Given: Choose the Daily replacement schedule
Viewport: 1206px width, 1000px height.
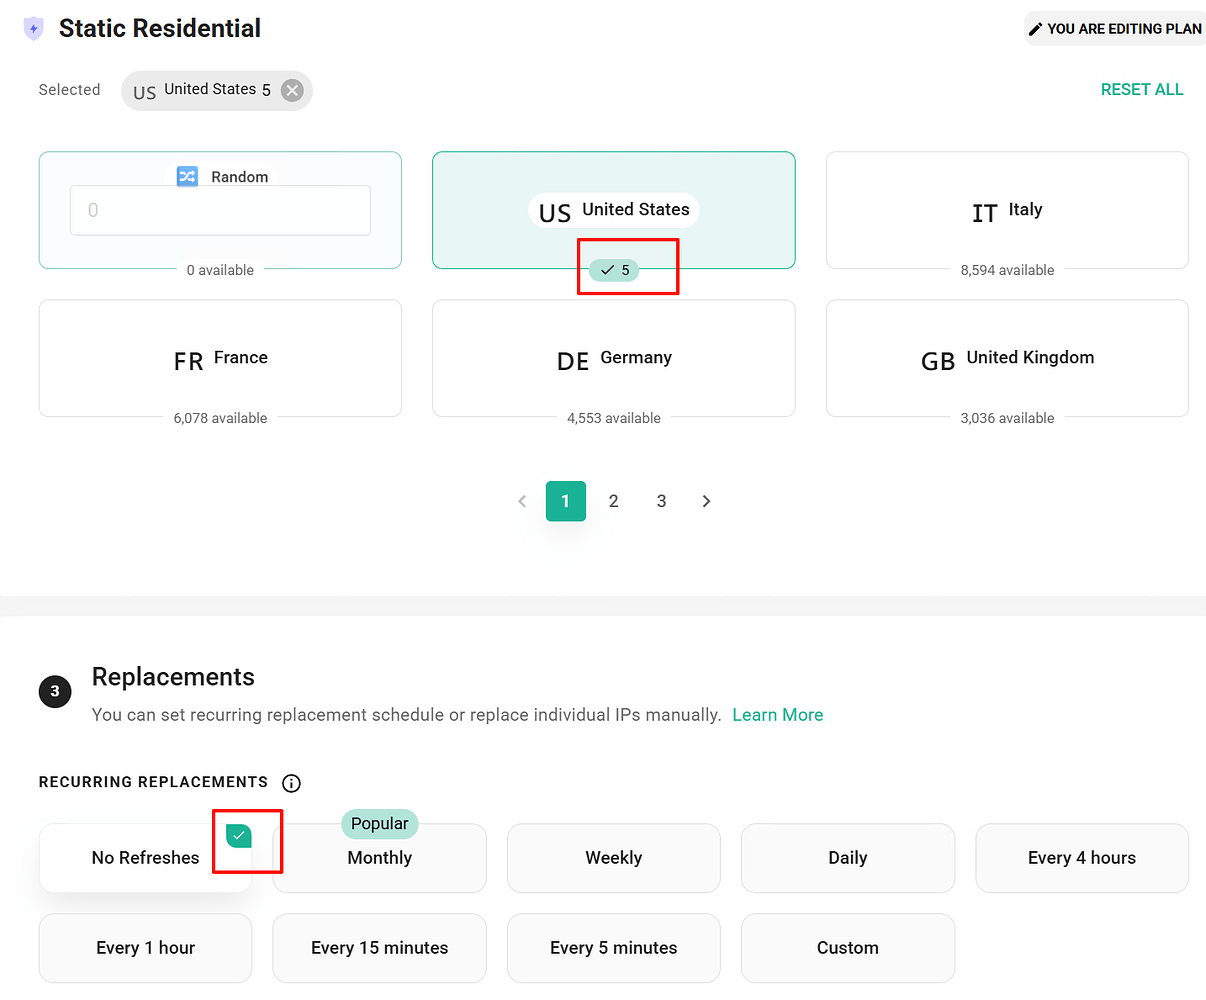Looking at the screenshot, I should pyautogui.click(x=847, y=858).
